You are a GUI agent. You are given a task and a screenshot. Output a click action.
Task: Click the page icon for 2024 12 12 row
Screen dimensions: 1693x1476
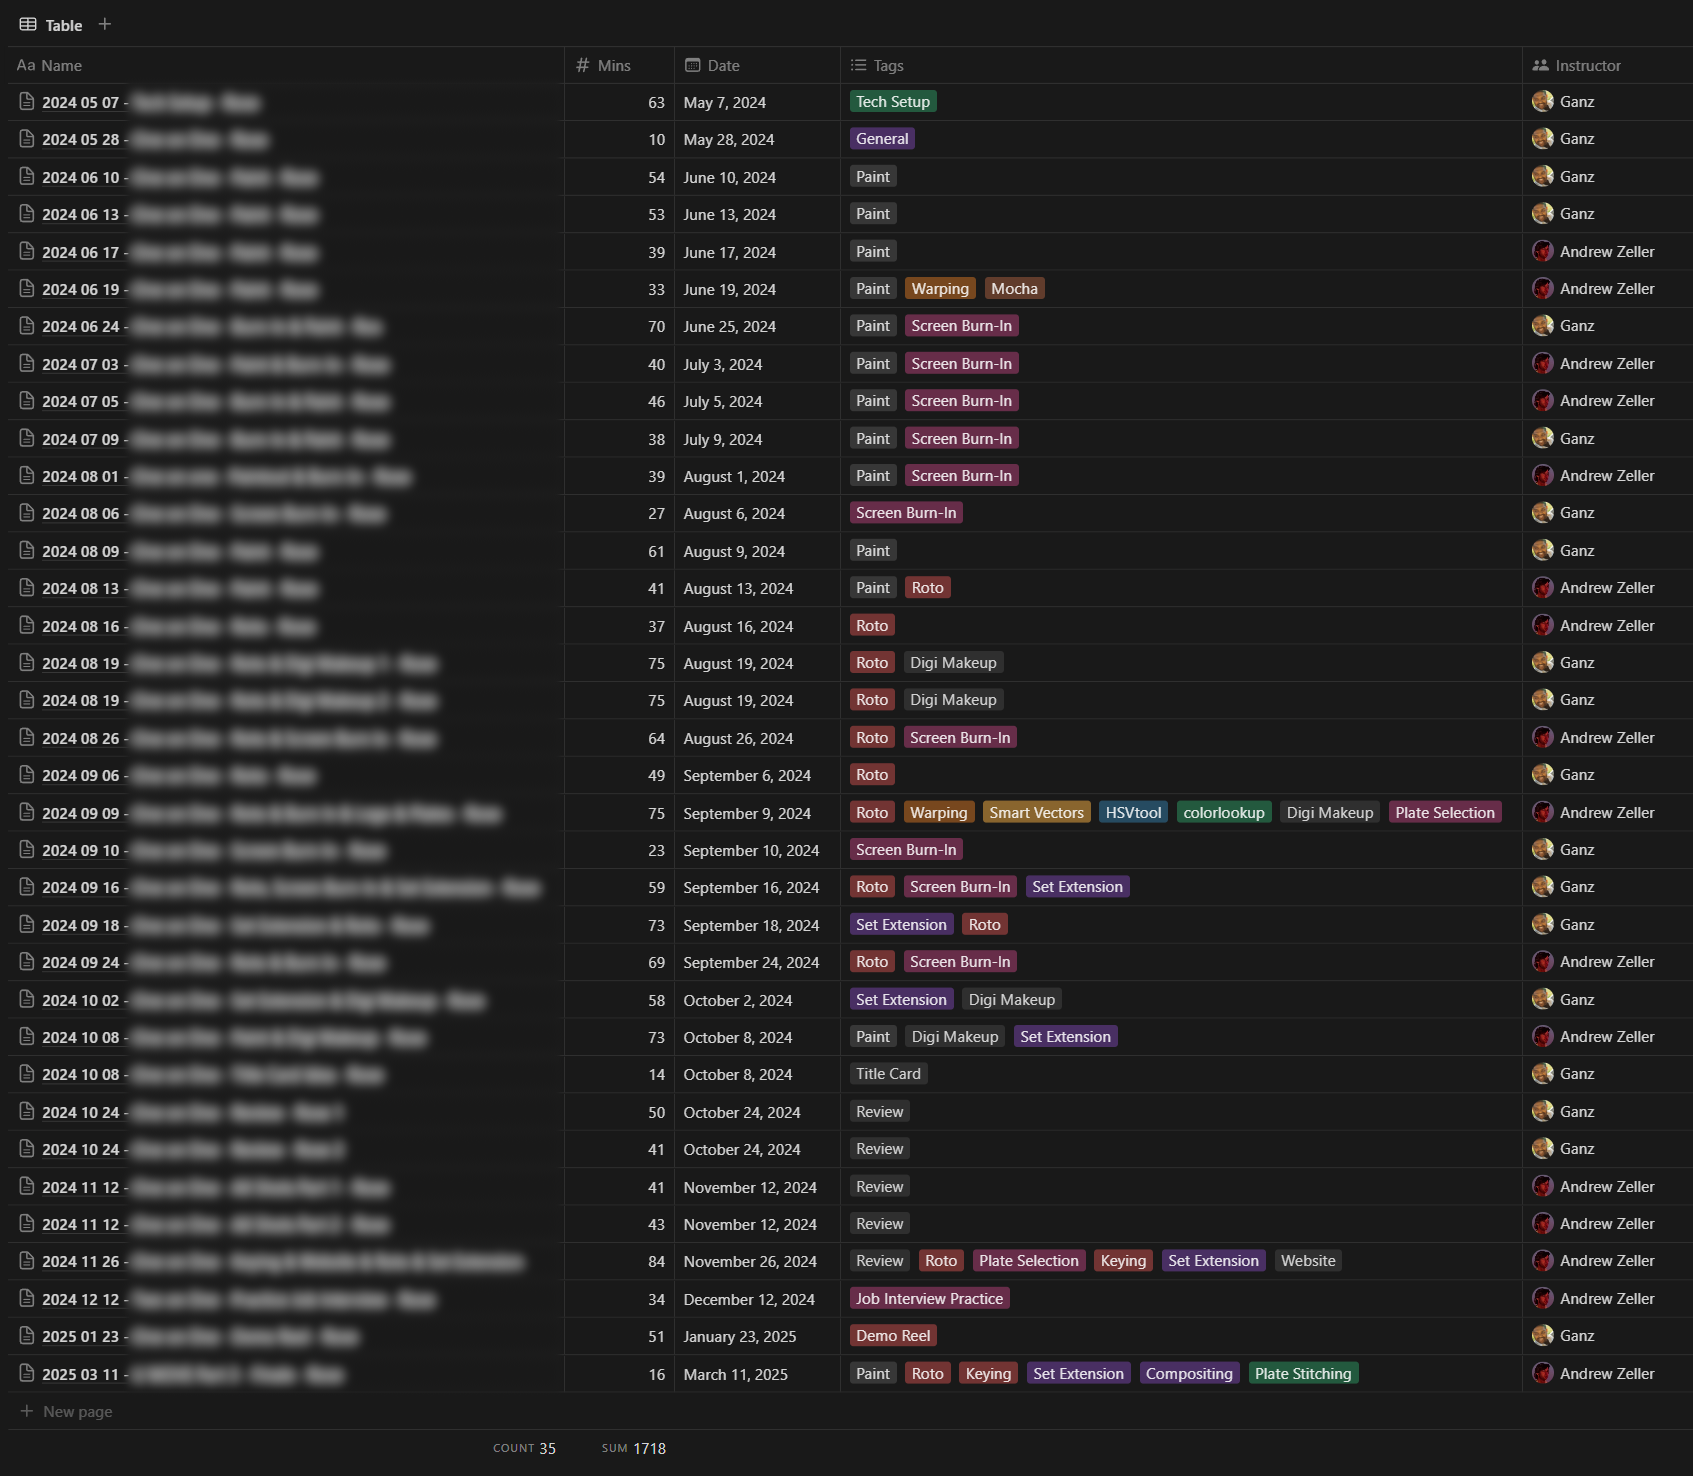[x=27, y=1299]
